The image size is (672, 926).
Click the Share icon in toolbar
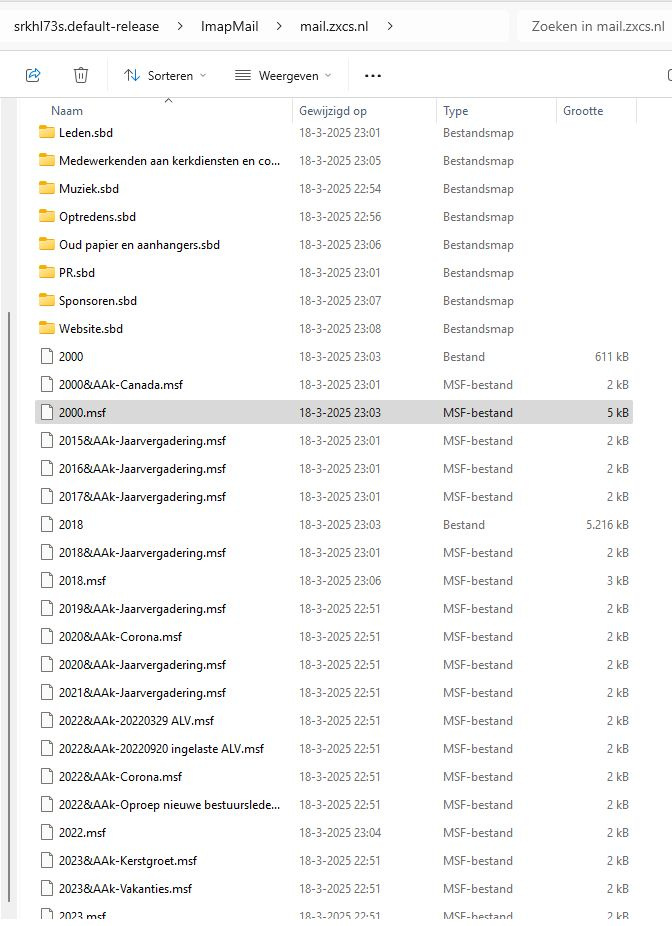[33, 75]
